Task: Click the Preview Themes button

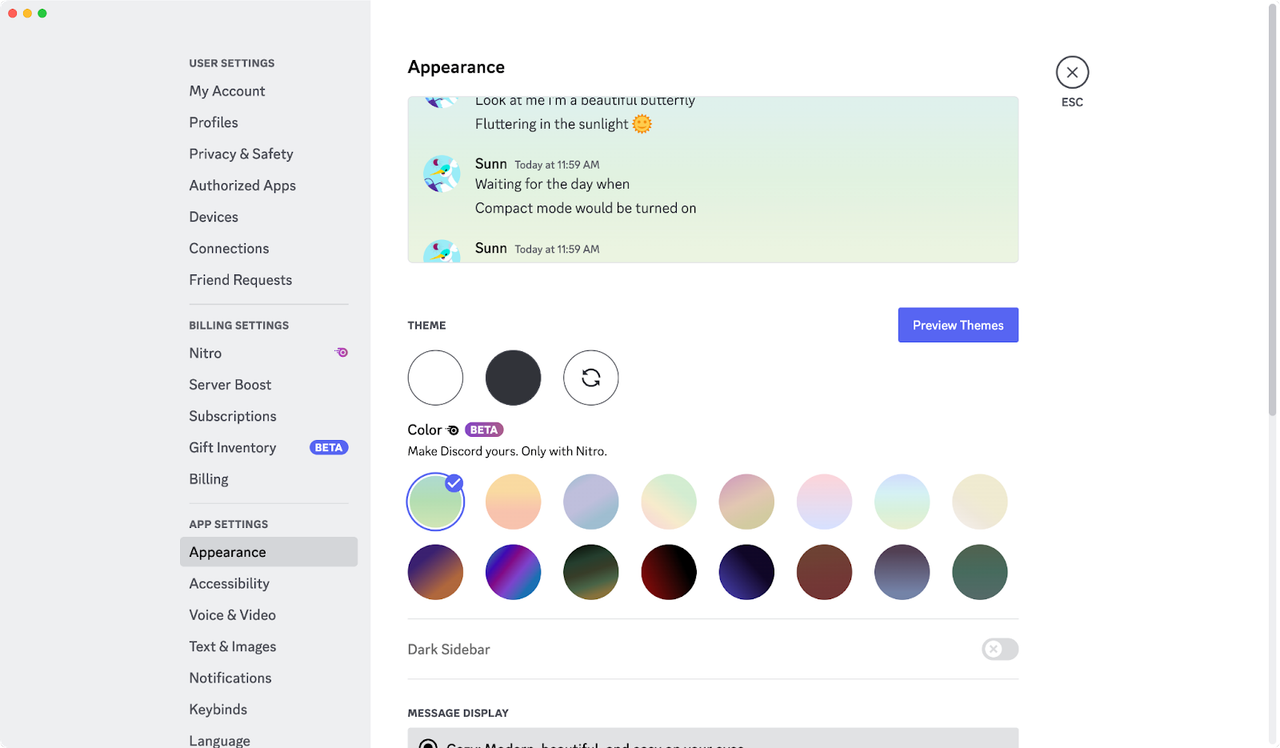Action: [x=958, y=325]
